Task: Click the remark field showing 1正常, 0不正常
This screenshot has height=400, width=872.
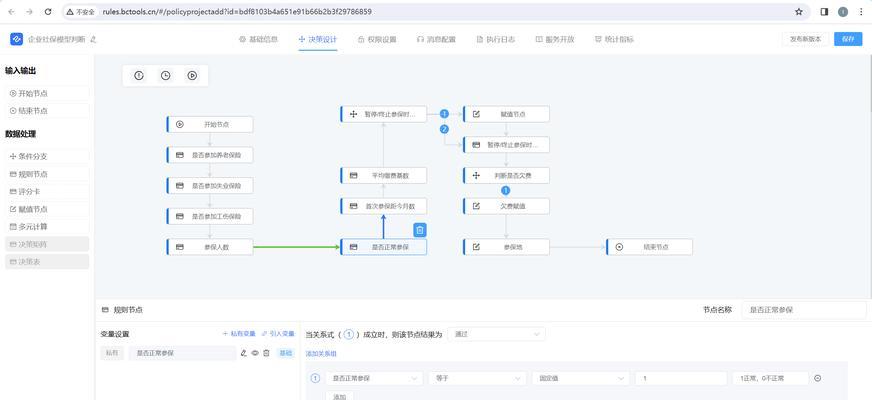Action: (x=770, y=378)
